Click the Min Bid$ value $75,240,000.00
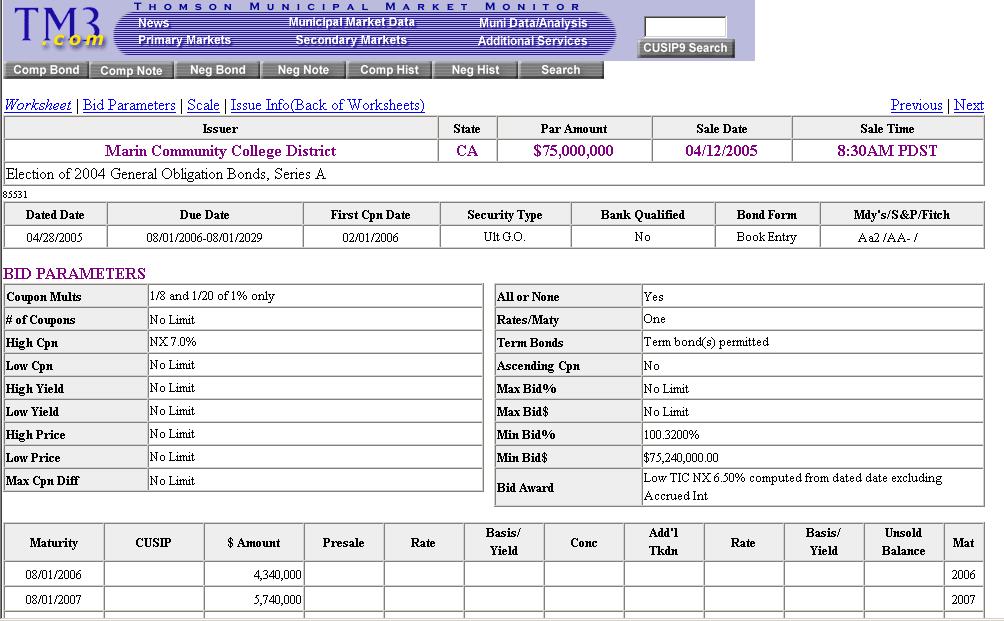Image resolution: width=1004 pixels, height=621 pixels. (681, 458)
